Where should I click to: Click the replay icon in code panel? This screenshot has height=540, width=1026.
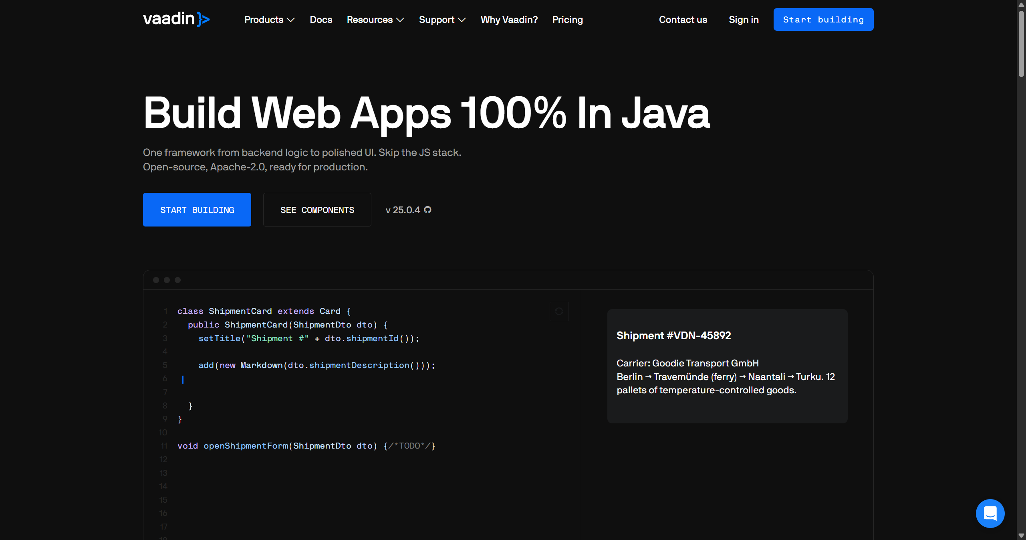[559, 311]
